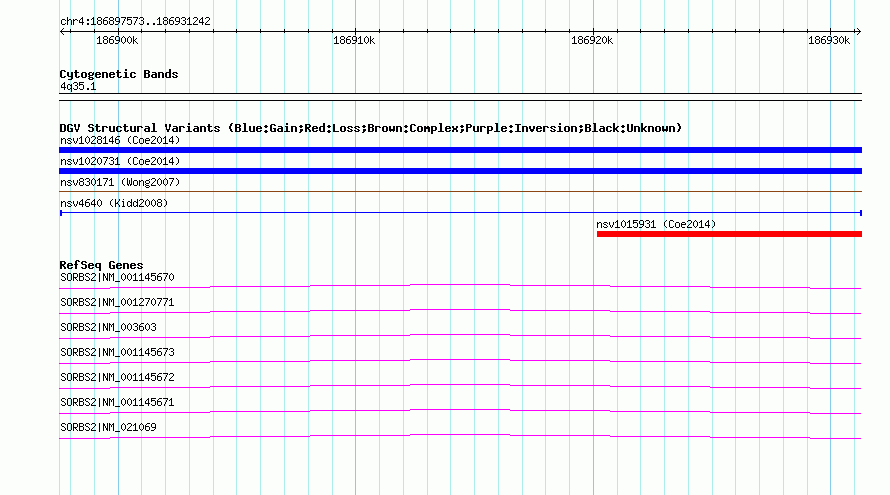Click the magenta transcript line for NM_001270771
890x495 pixels.
(x=460, y=311)
